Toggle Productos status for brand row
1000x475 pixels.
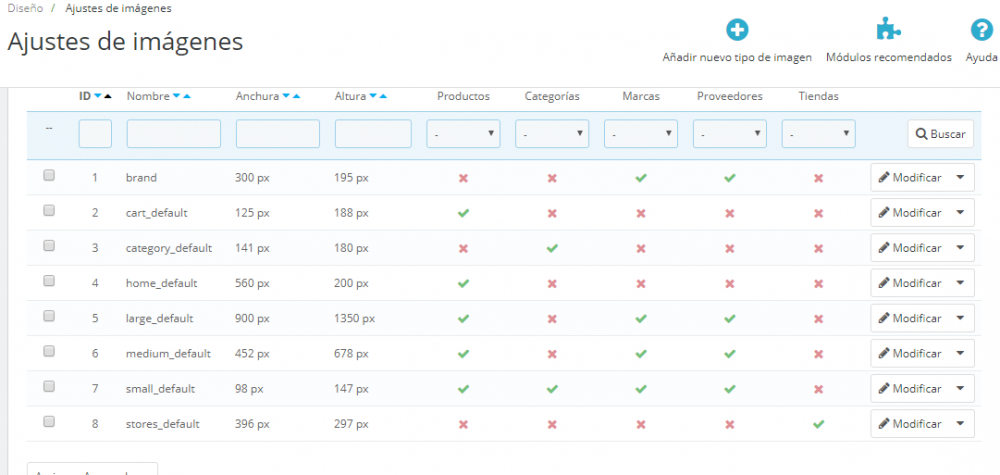463,178
